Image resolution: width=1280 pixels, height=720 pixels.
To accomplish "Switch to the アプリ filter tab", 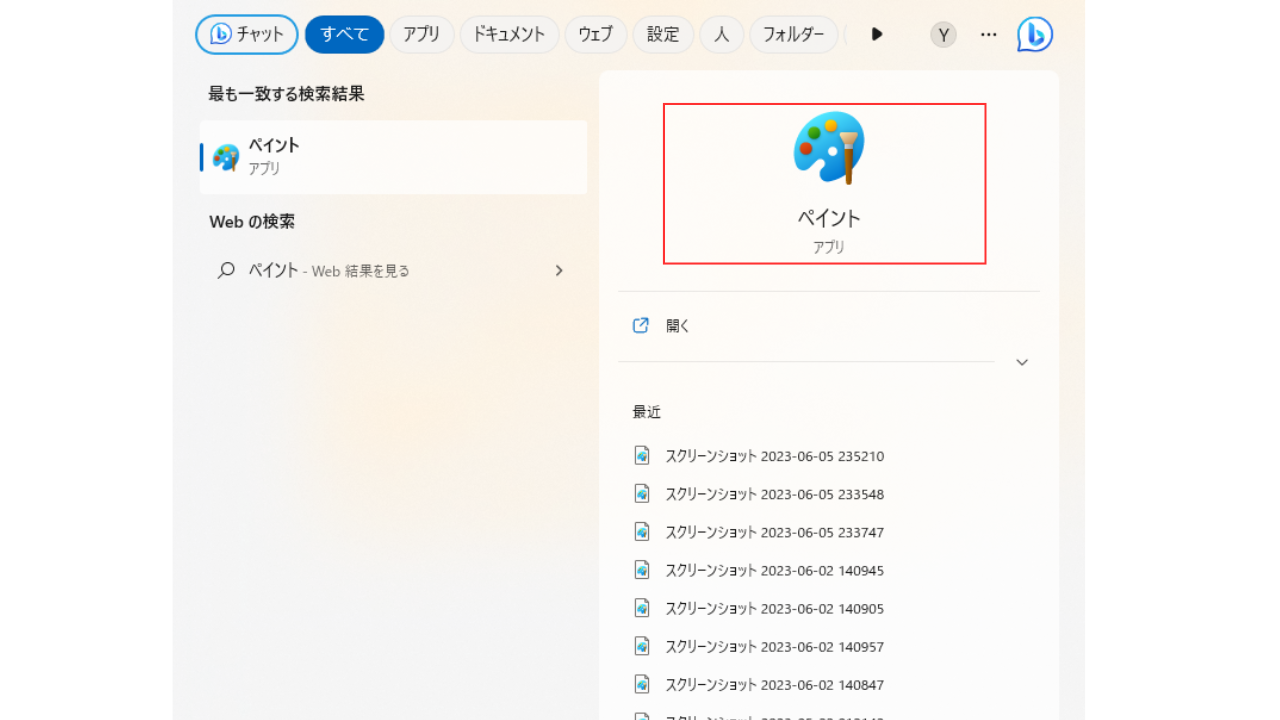I will pos(422,34).
